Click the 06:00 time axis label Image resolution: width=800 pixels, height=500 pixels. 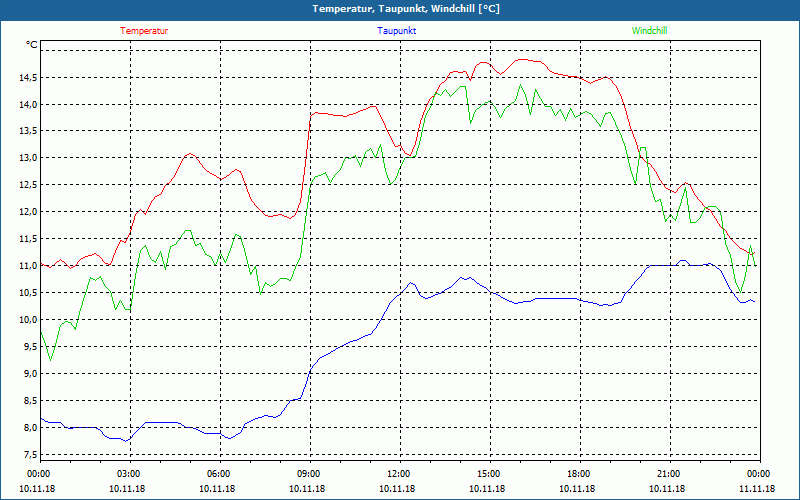click(218, 474)
